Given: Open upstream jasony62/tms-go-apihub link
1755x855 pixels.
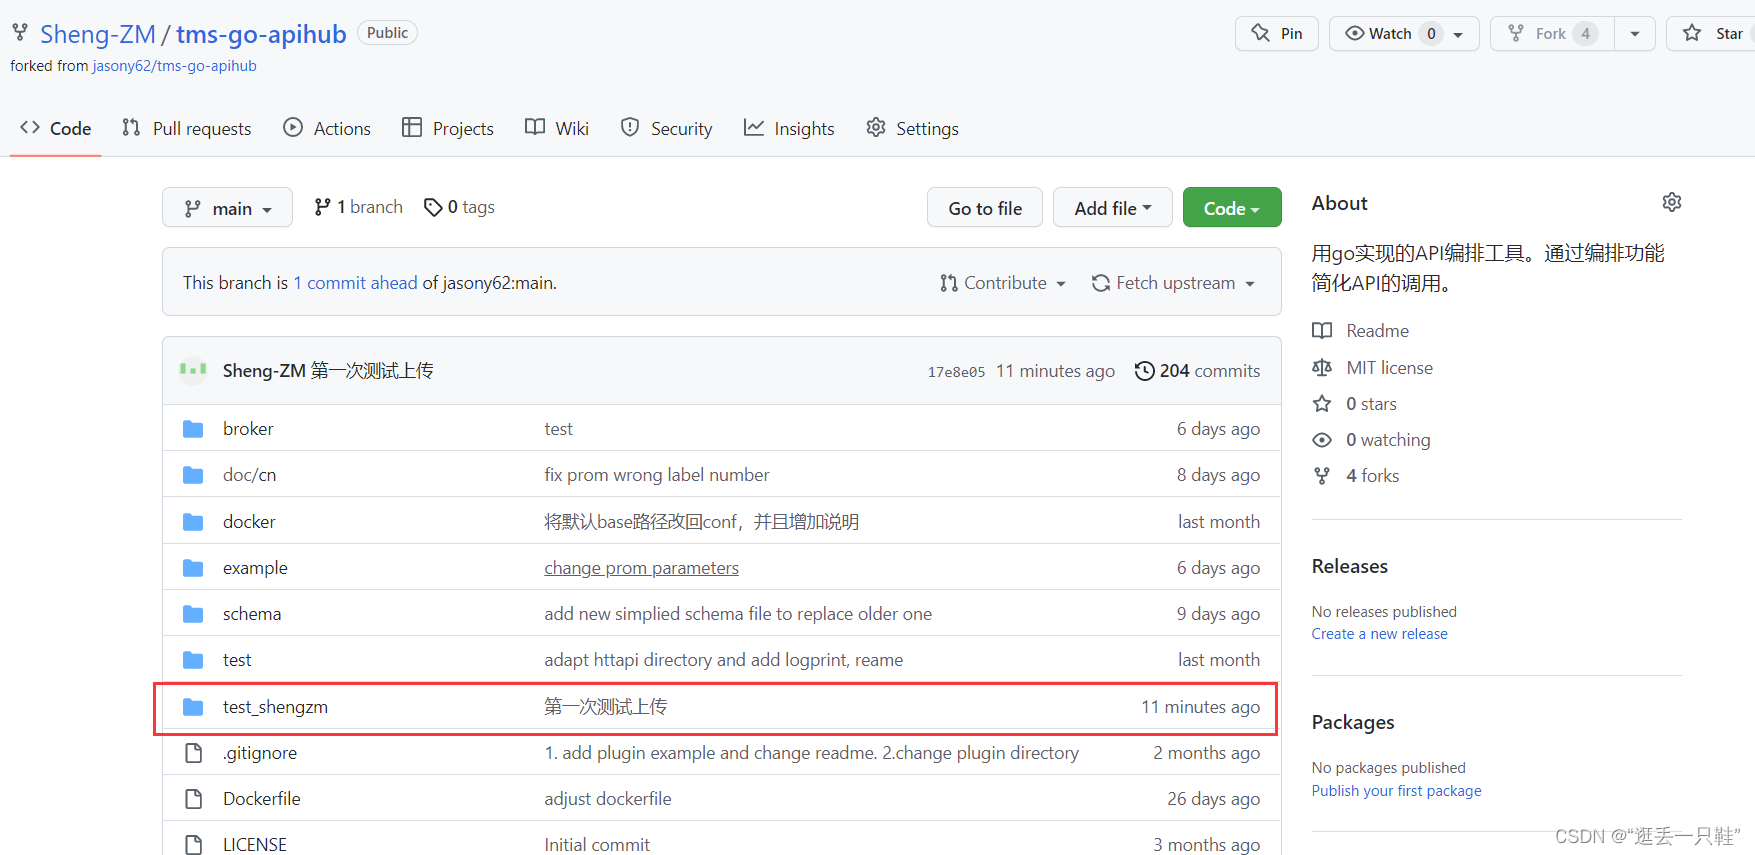Looking at the screenshot, I should 175,66.
